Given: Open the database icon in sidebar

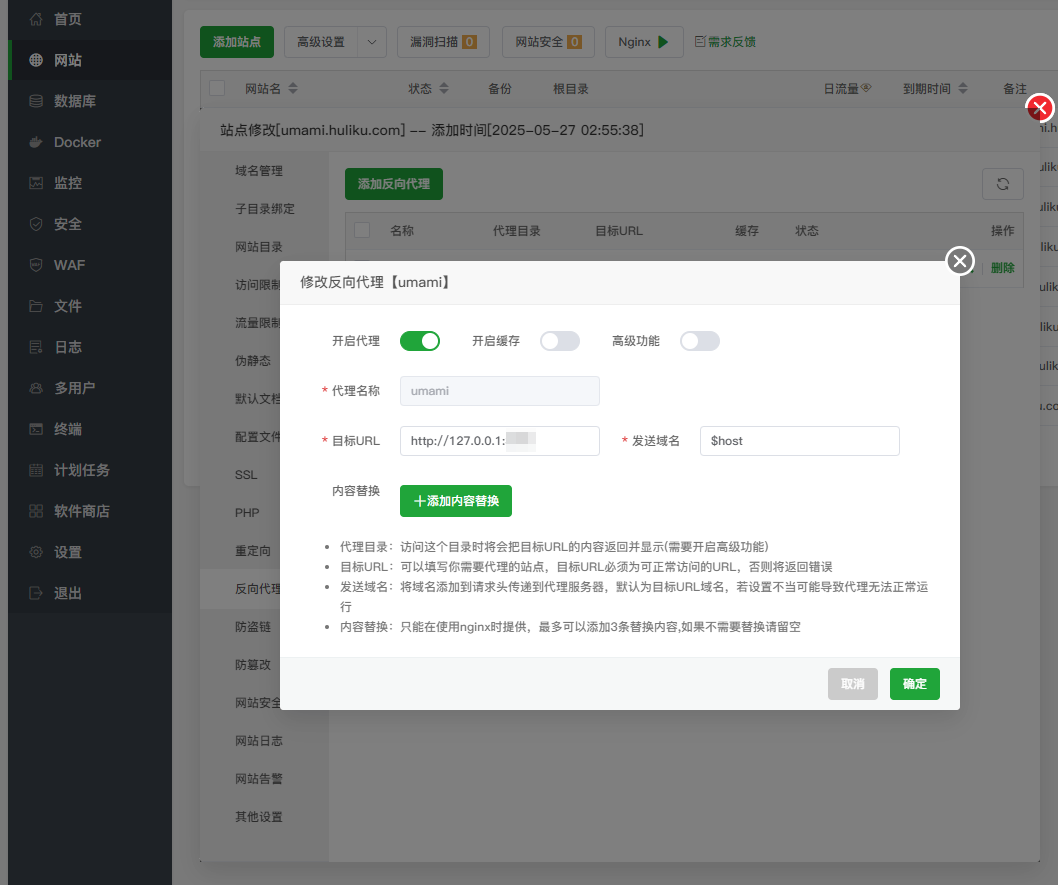Looking at the screenshot, I should click(36, 101).
